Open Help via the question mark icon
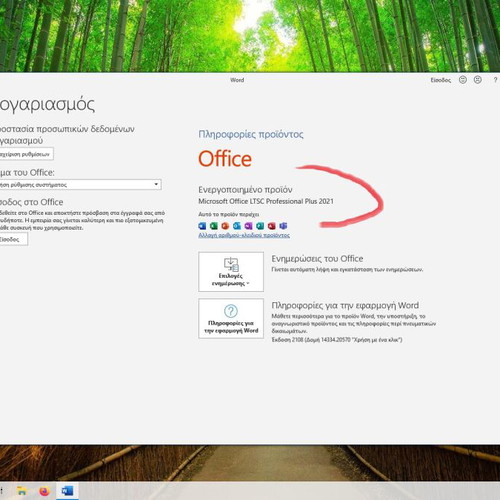 [495, 80]
